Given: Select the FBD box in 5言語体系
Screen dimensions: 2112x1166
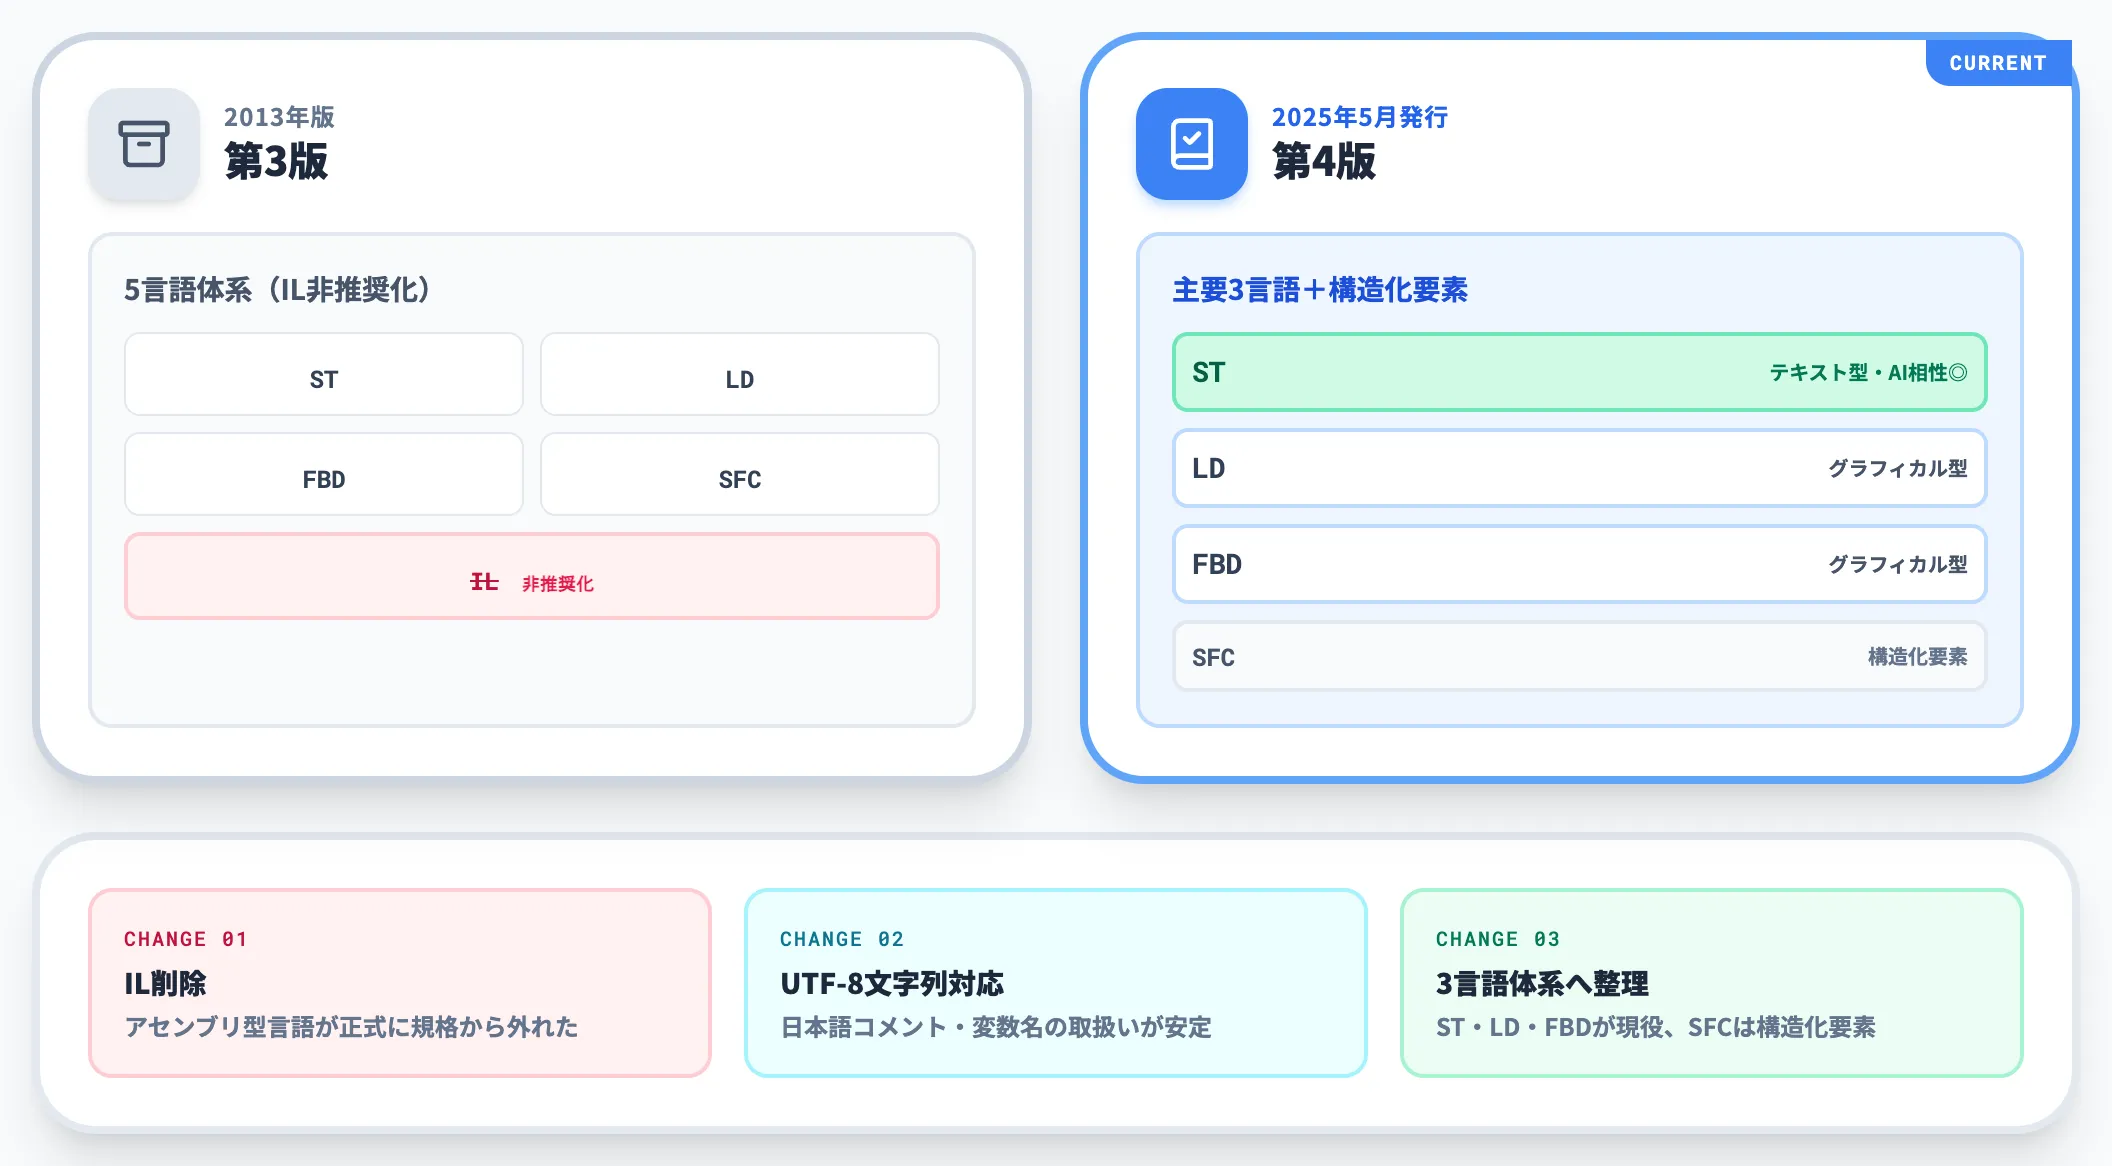Looking at the screenshot, I should tap(324, 474).
